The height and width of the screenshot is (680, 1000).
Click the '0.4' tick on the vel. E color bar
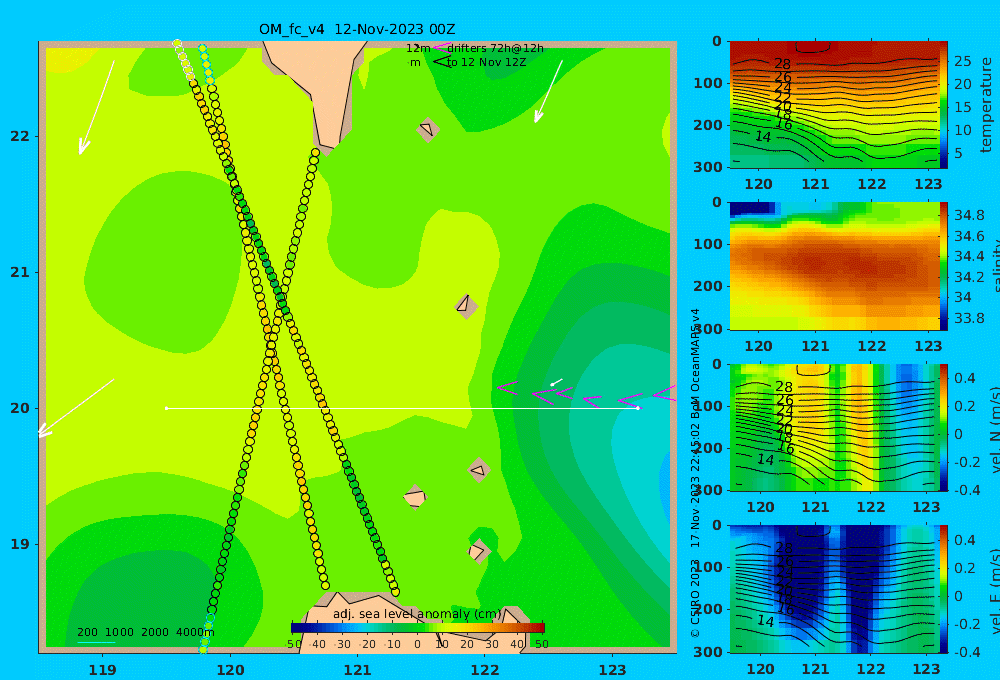pos(965,540)
